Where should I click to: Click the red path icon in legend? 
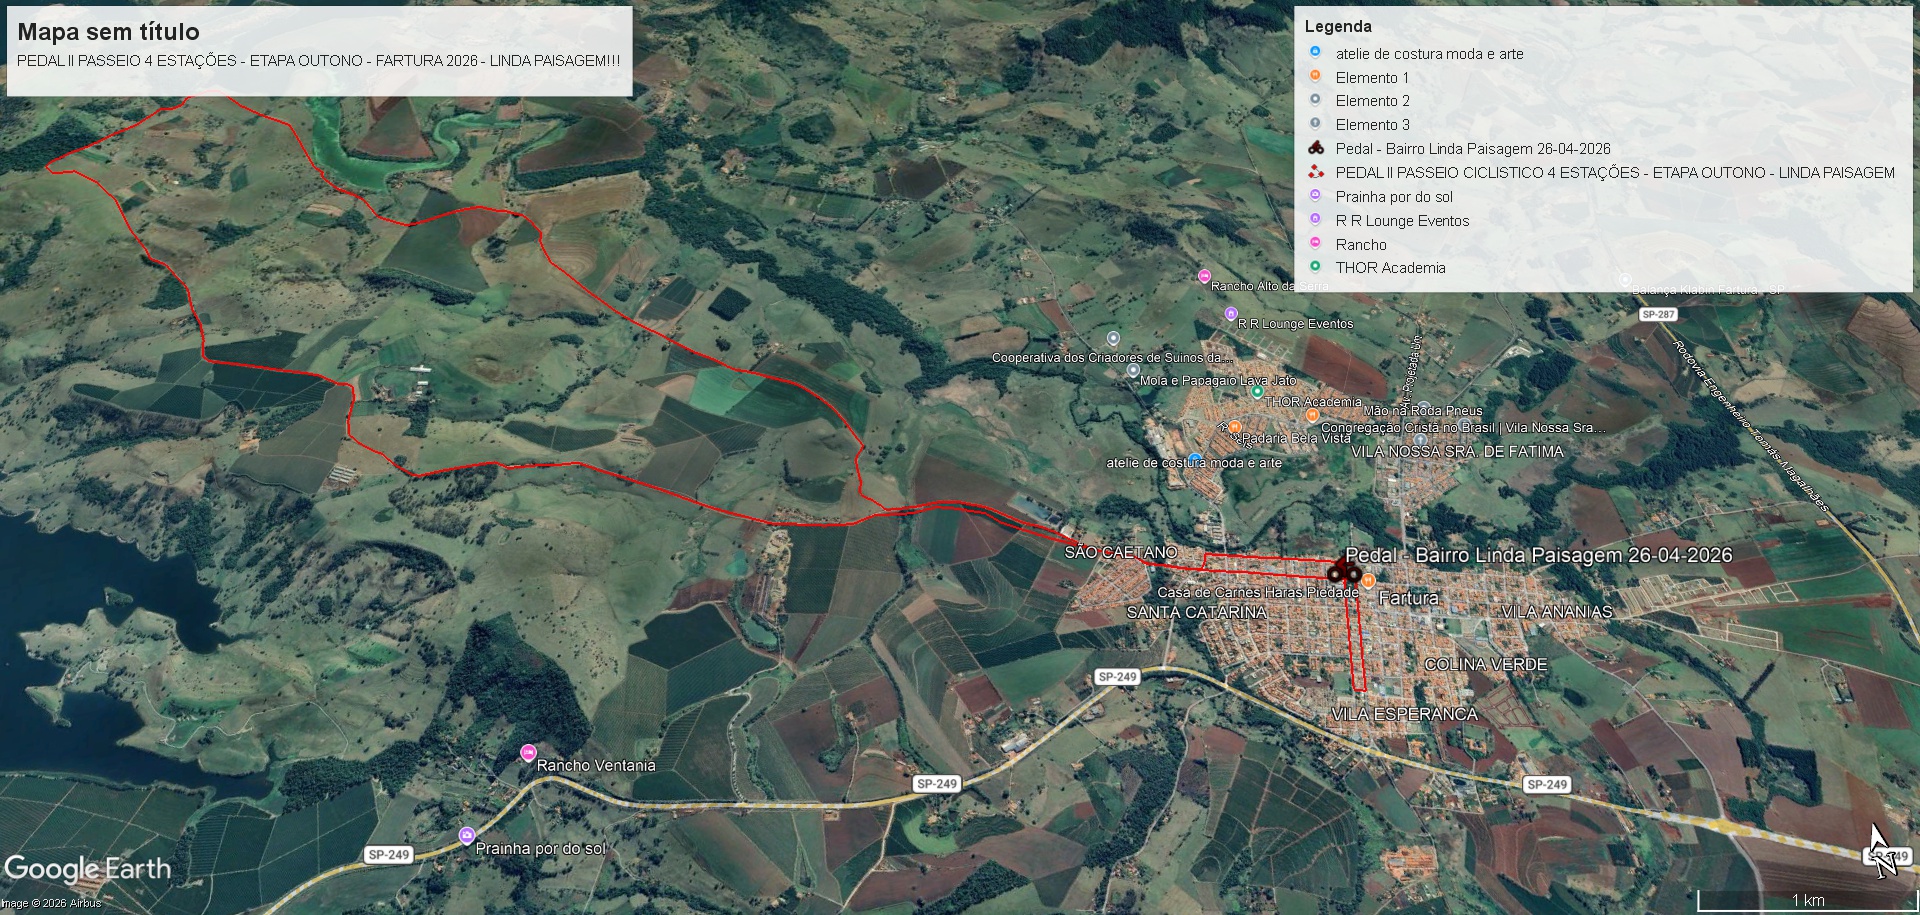[1316, 172]
